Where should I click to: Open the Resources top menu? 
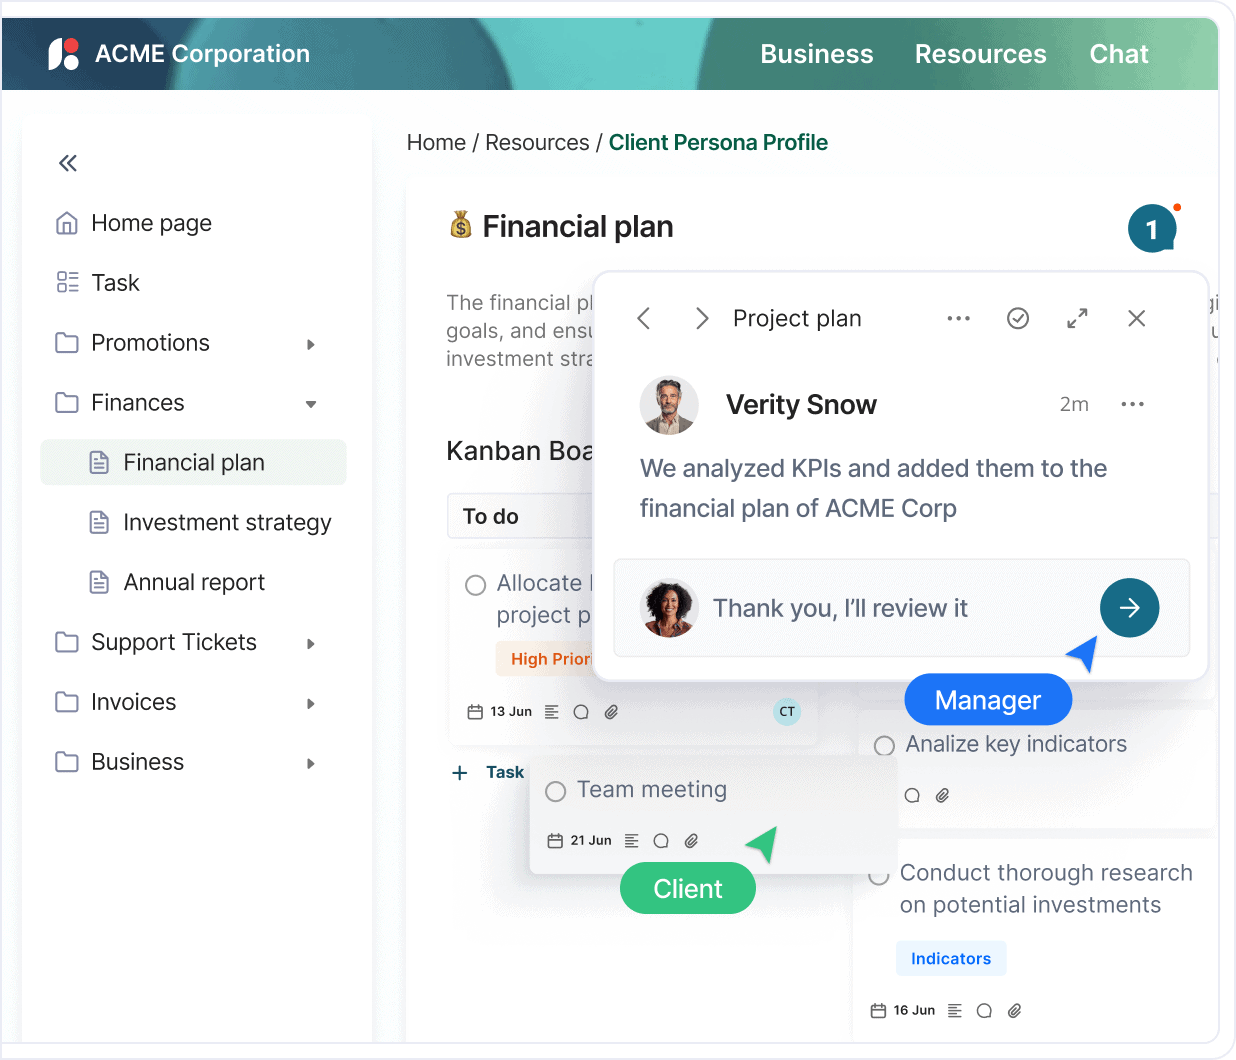(980, 54)
